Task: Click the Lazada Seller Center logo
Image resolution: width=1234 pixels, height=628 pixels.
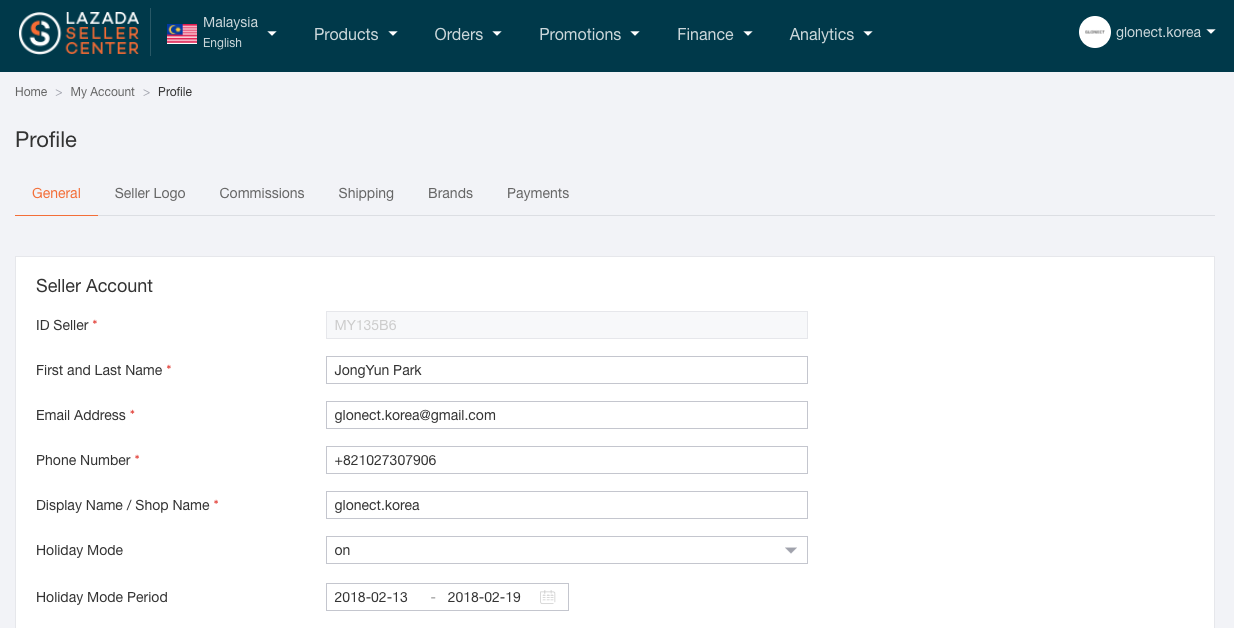Action: (x=79, y=33)
